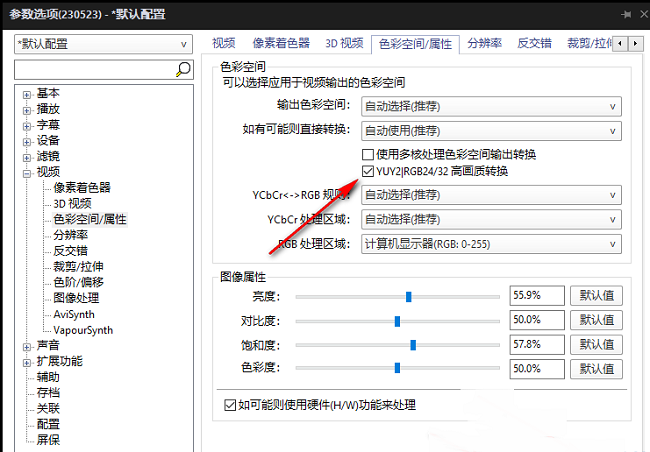Select 屏保 in the tree
Viewport: 650px width, 452px height.
[x=48, y=440]
